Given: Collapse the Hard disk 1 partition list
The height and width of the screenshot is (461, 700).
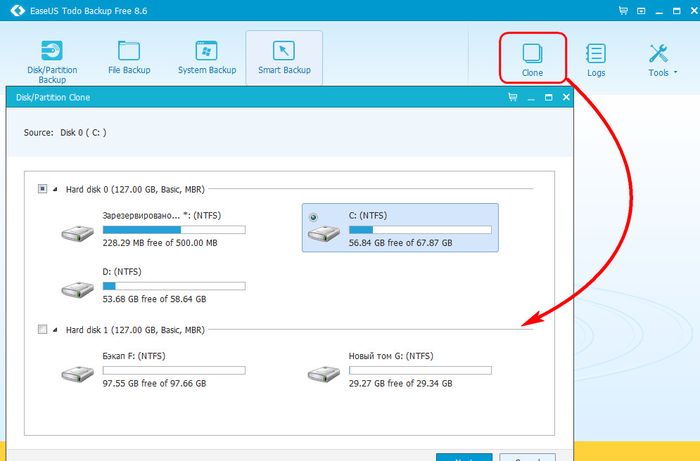Looking at the screenshot, I should tap(56, 330).
